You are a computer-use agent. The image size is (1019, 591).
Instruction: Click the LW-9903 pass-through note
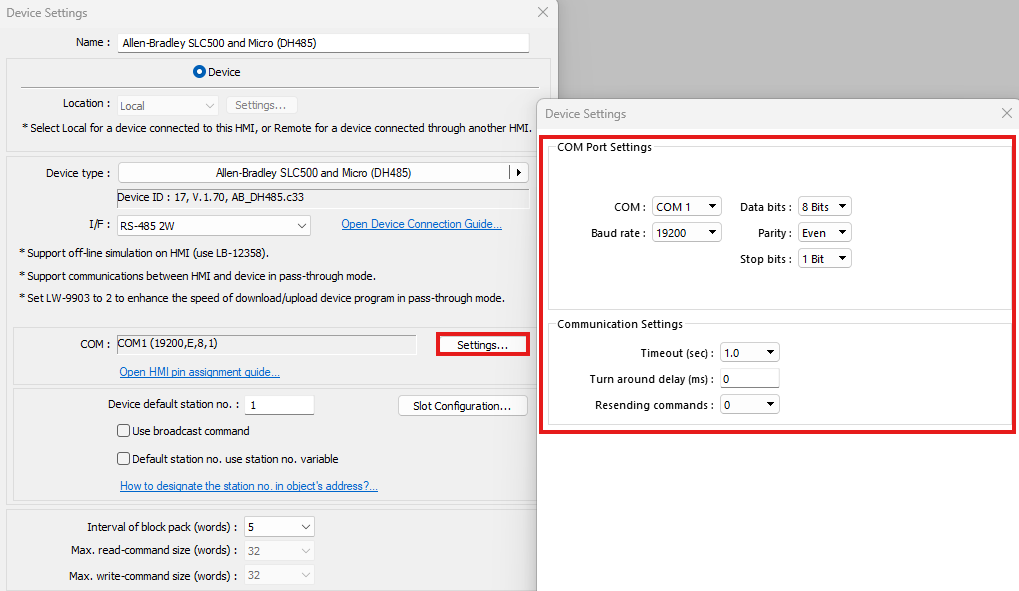pos(262,298)
